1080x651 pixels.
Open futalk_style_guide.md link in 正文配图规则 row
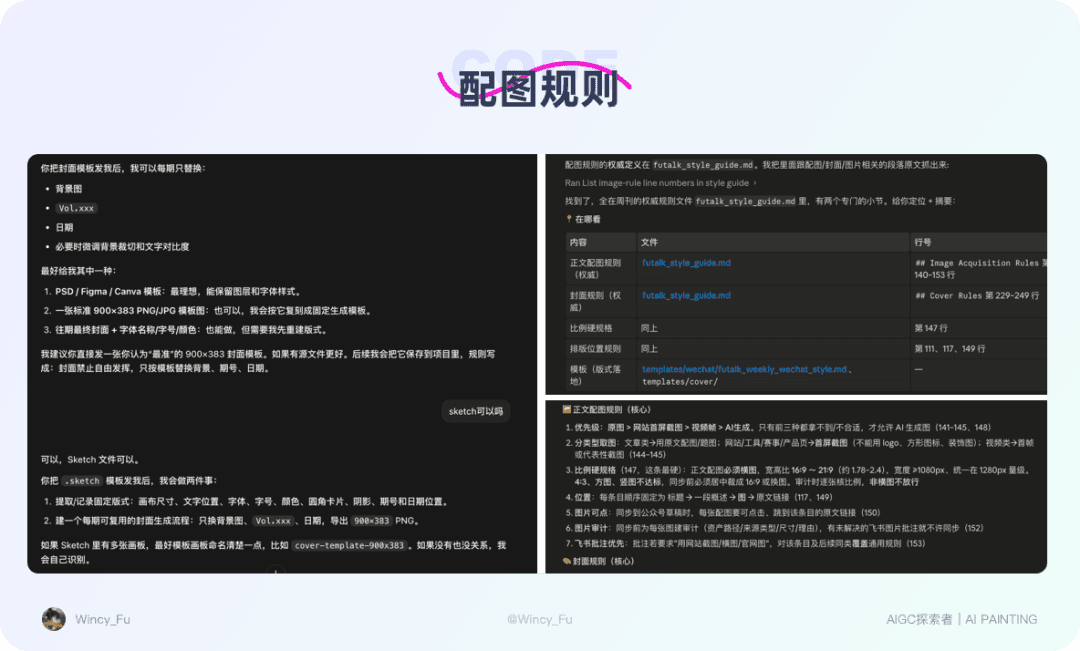pos(686,262)
